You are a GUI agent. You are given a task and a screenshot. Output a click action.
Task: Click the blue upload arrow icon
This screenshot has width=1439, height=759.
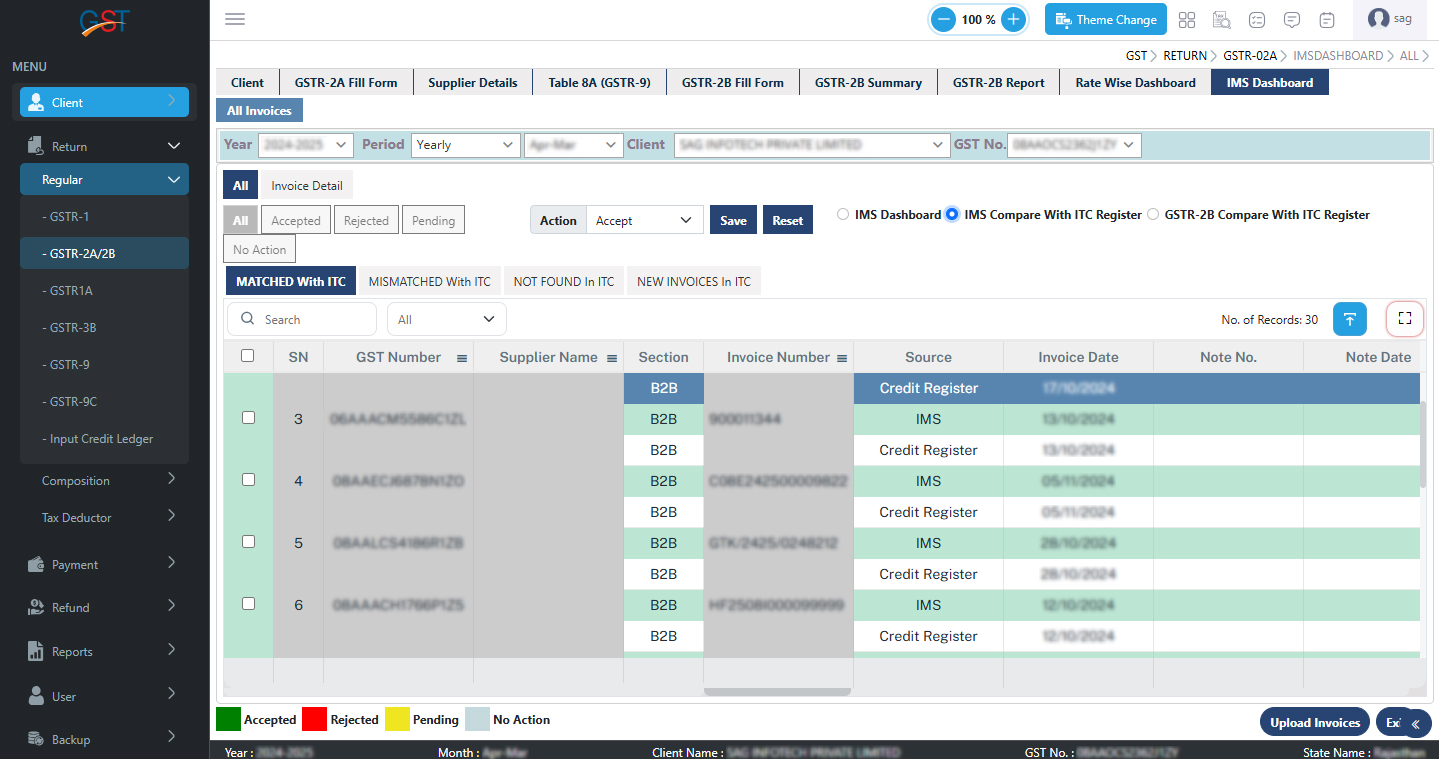pyautogui.click(x=1349, y=319)
